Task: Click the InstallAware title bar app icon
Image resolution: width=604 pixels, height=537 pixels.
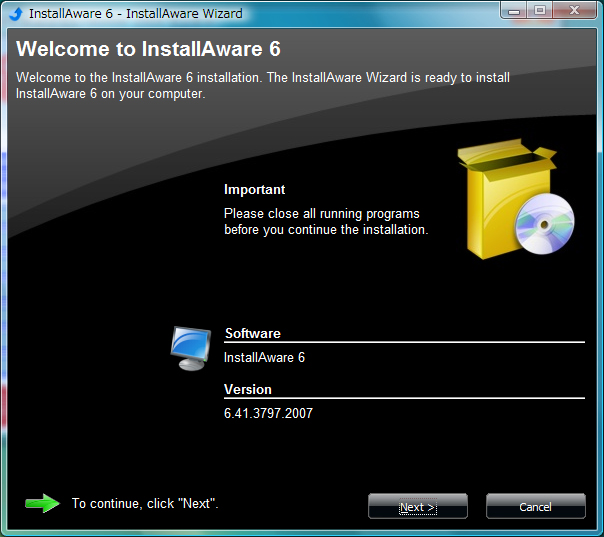Action: coord(16,13)
